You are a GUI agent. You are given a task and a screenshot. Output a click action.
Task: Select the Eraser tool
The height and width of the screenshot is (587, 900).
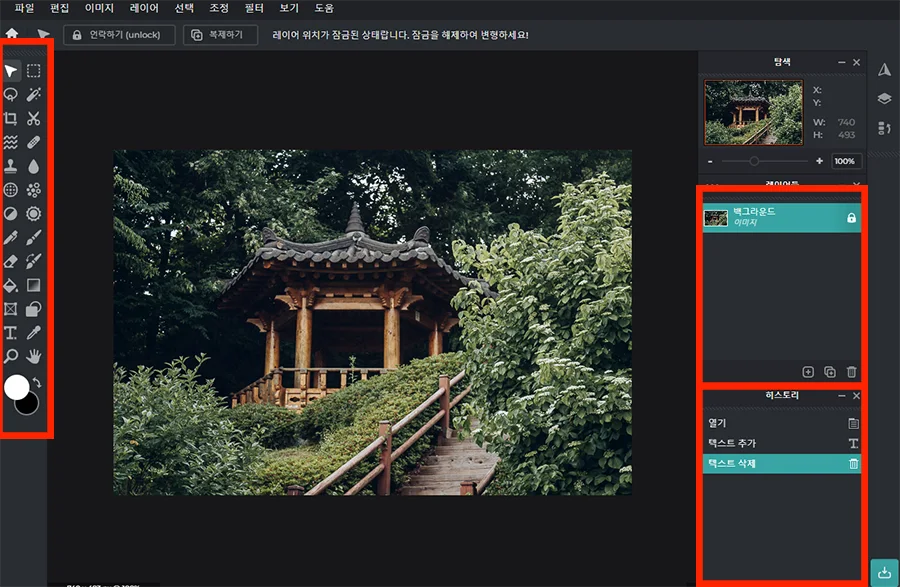pos(12,261)
